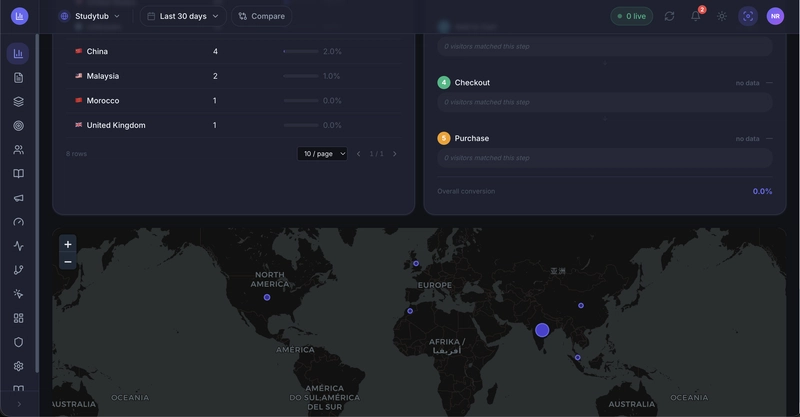Zoom in on the world map
The image size is (800, 417).
pos(68,244)
